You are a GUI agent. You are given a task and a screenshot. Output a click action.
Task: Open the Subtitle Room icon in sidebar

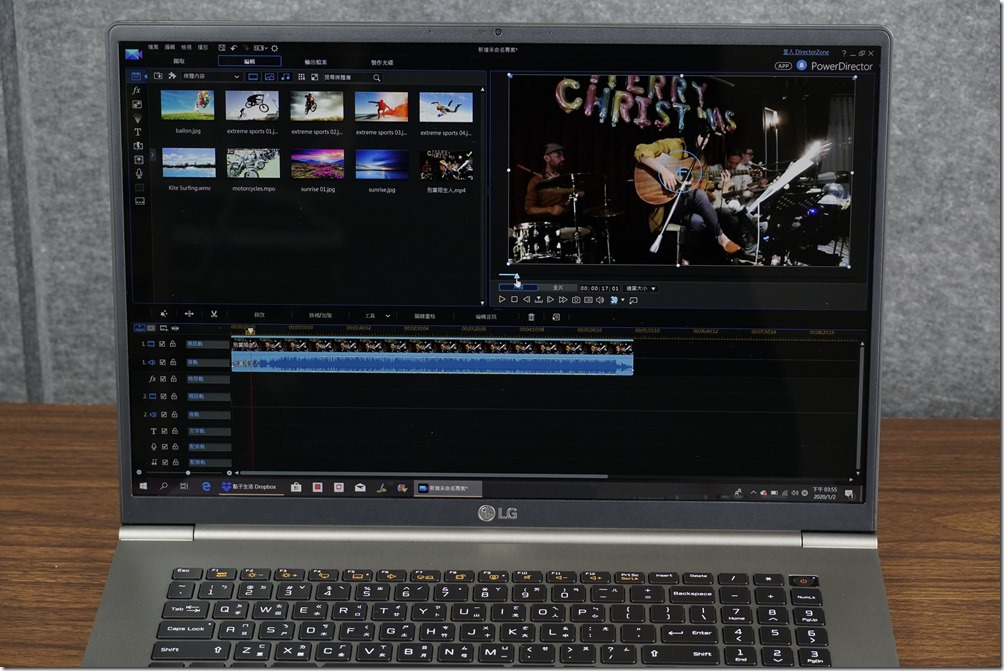(140, 201)
